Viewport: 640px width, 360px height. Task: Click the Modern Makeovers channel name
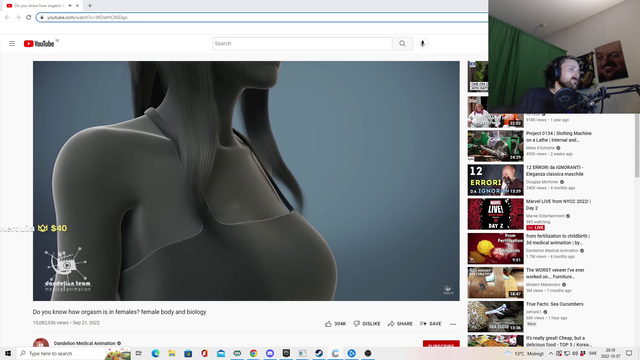click(x=543, y=284)
